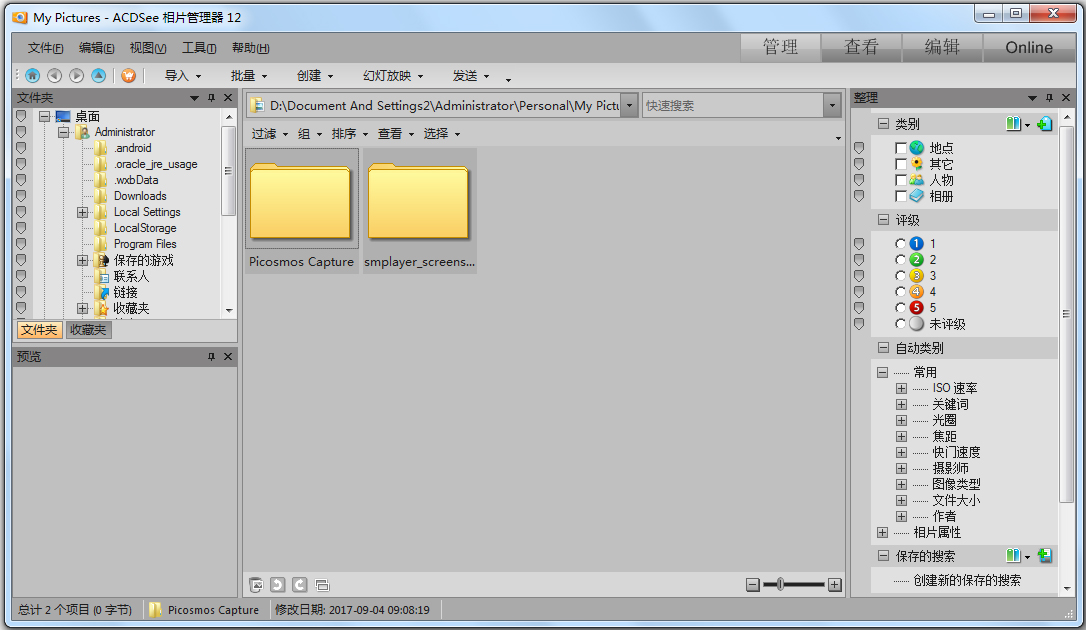Check the 人物 category checkbox
The height and width of the screenshot is (630, 1086).
tap(900, 180)
